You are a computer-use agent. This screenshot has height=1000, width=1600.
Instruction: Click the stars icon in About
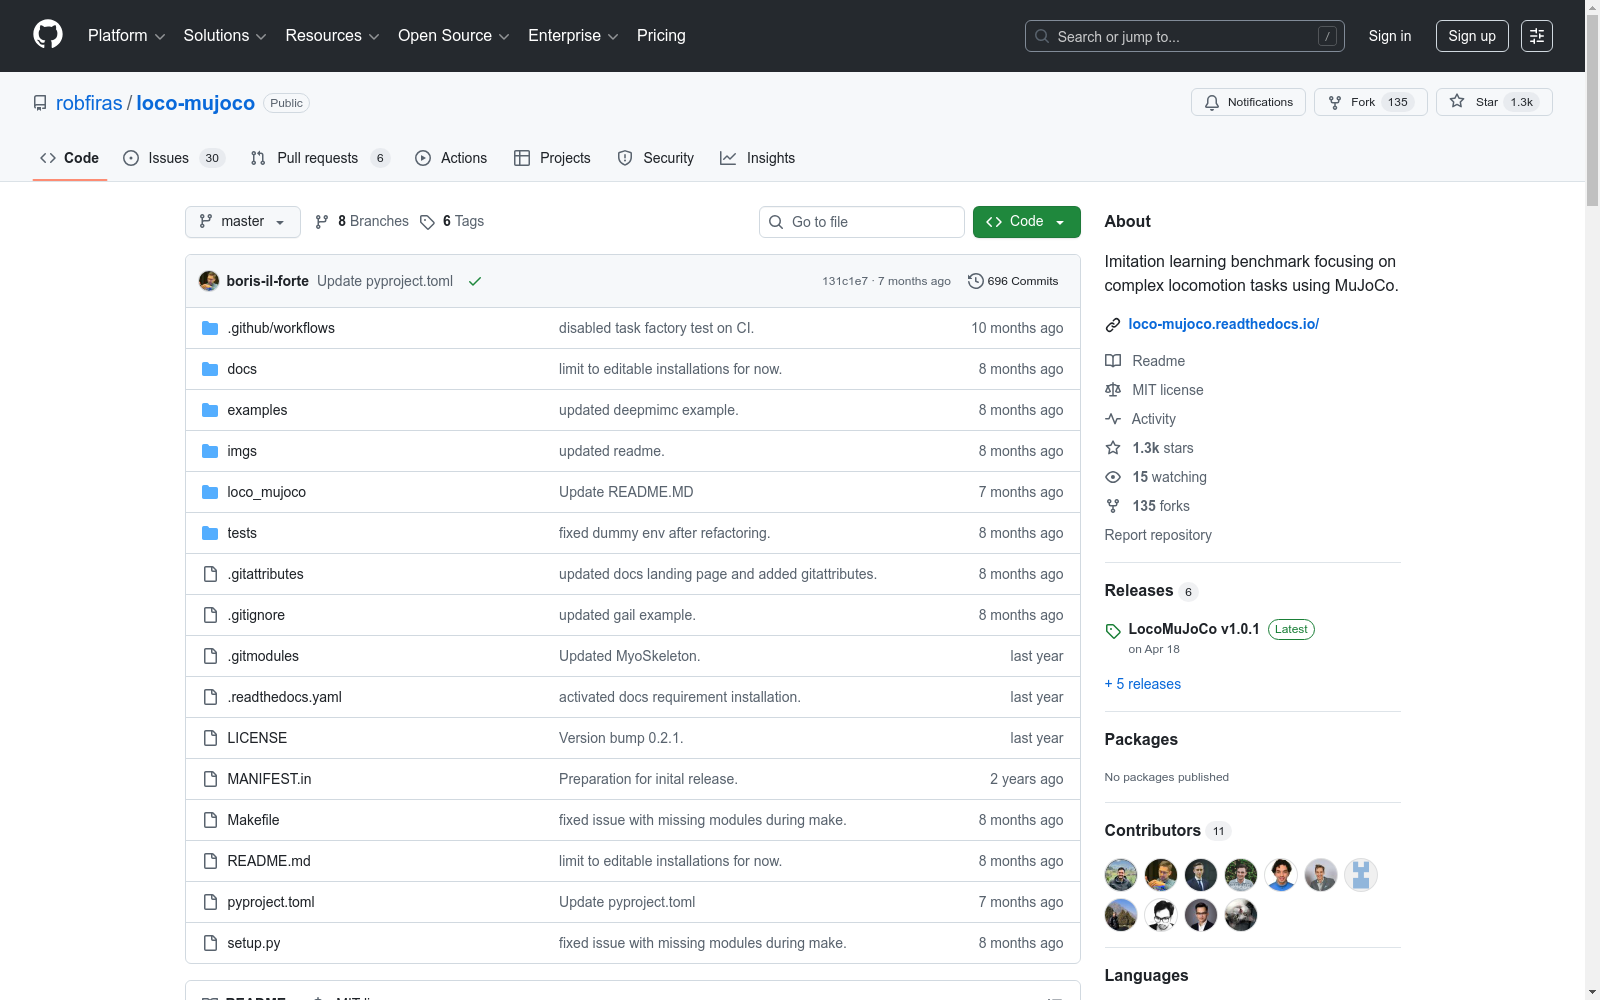coord(1113,448)
